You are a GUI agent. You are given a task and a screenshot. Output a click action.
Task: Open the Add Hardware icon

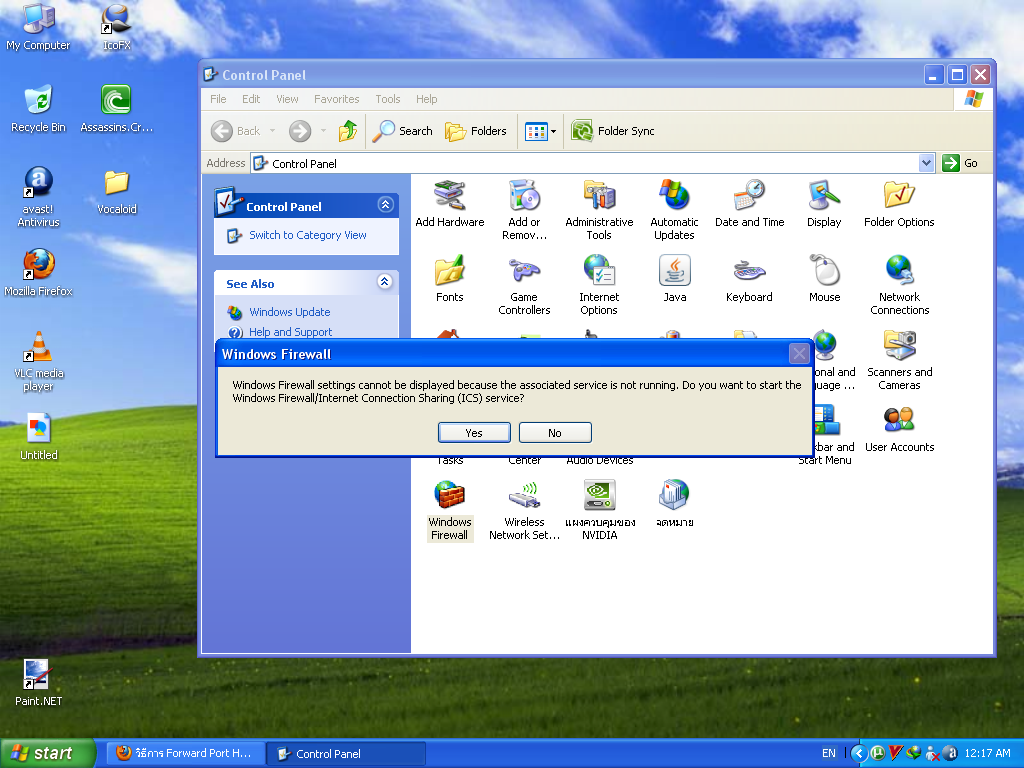point(449,196)
